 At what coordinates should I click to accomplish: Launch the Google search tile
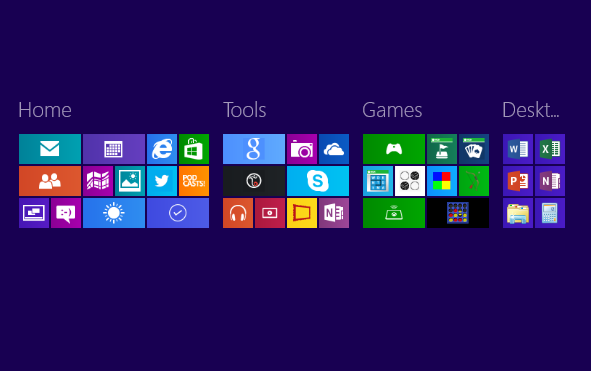[x=254, y=149]
